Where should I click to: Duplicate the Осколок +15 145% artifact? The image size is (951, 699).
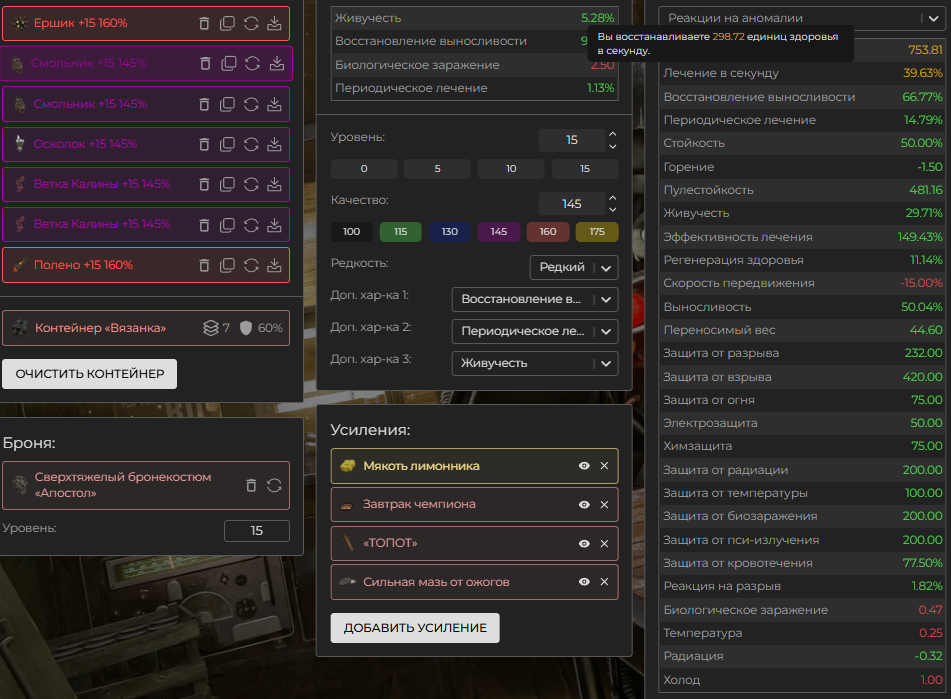[228, 144]
